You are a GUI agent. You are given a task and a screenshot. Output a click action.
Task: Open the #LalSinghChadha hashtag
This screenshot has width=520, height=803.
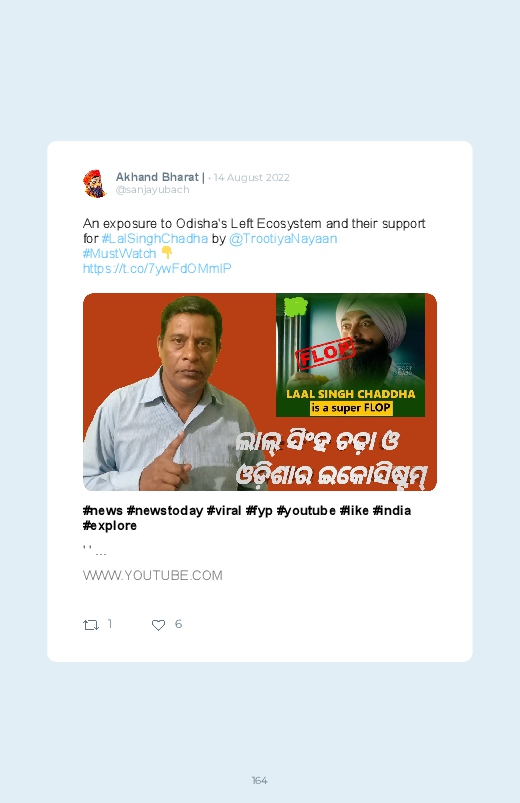[155, 239]
